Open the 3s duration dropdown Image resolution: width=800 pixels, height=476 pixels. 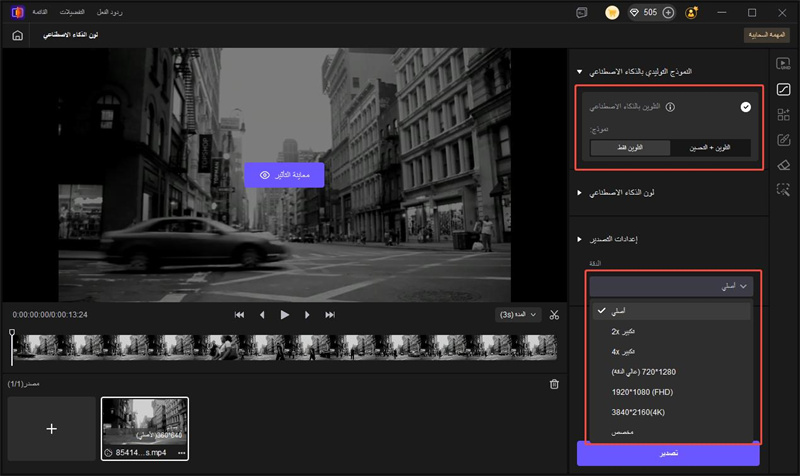point(516,314)
